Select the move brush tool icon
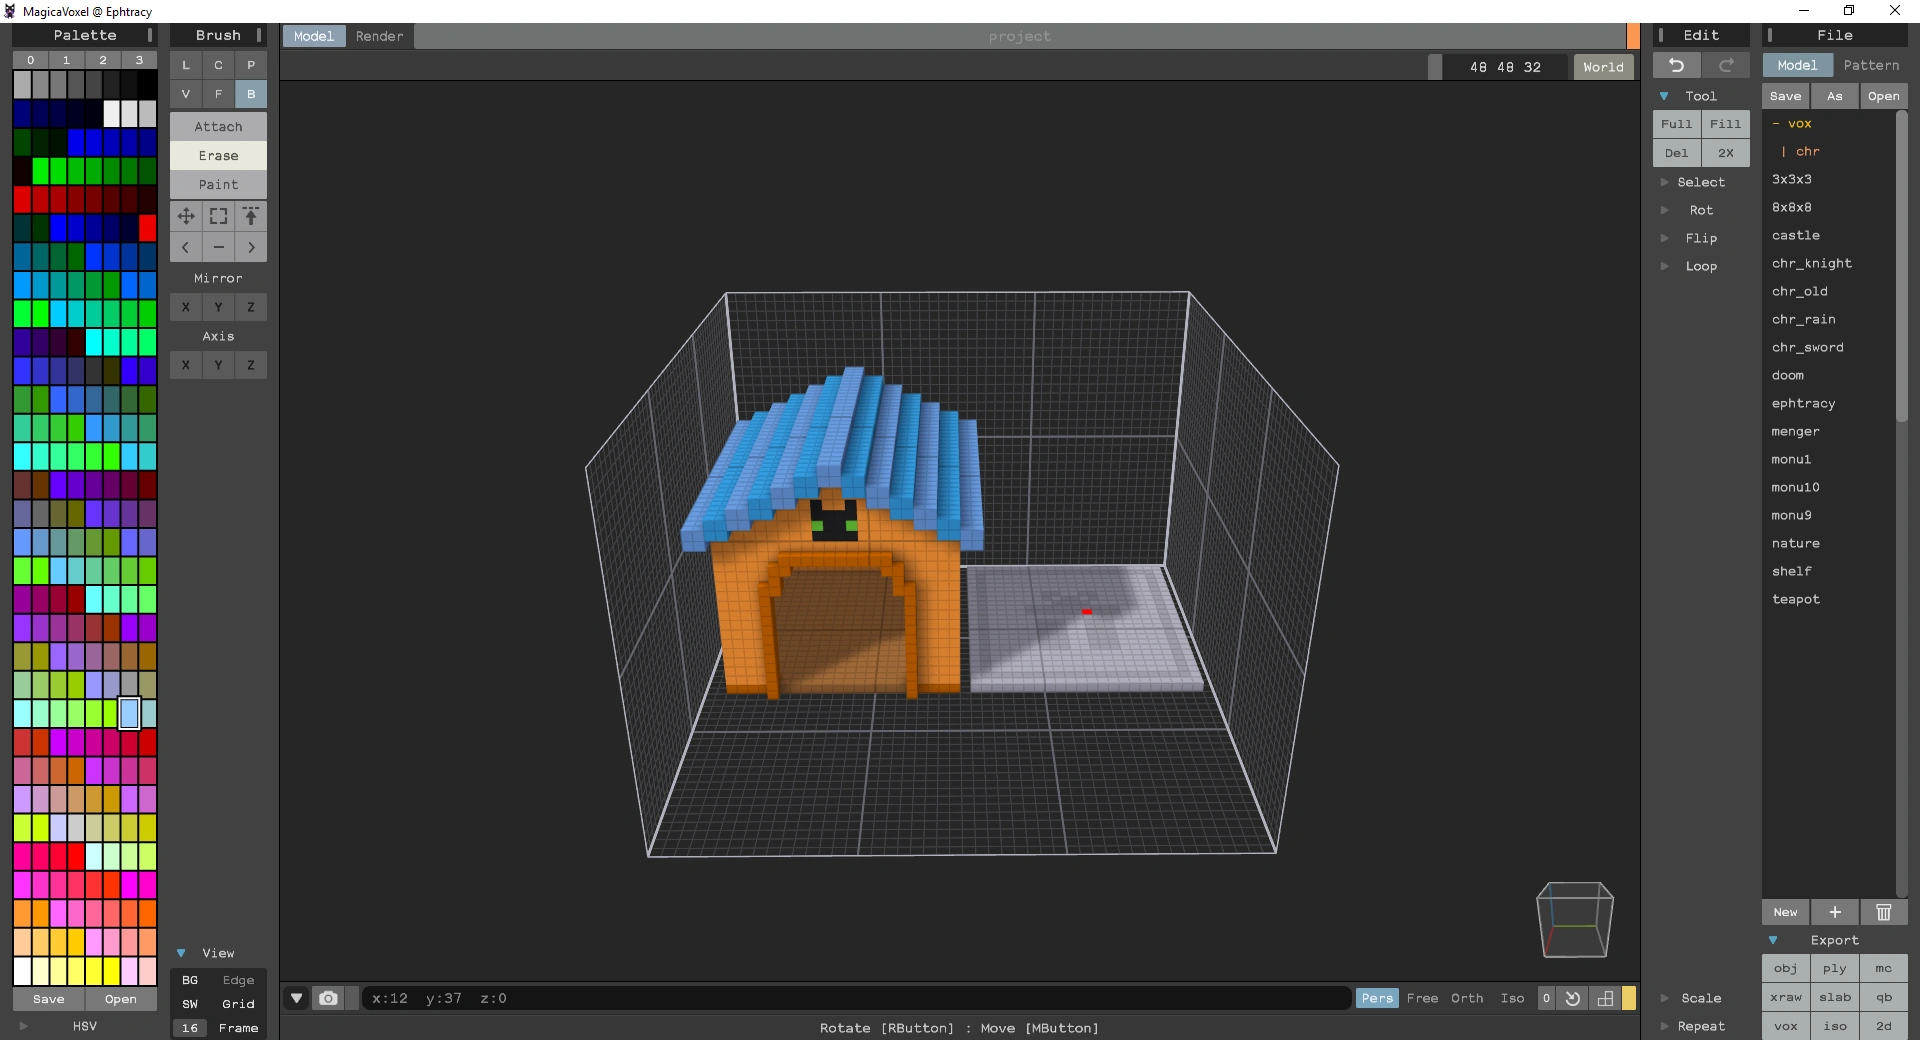 tap(186, 216)
